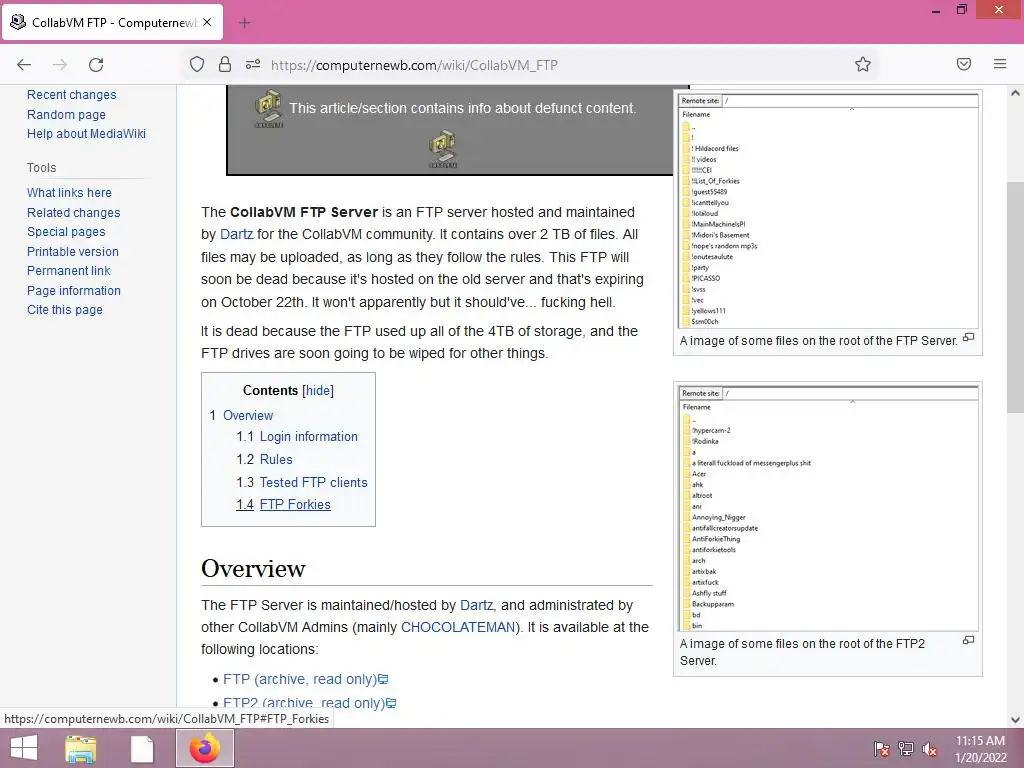Click the computer icon below the defunct notice text
1024x768 pixels.
(x=443, y=150)
